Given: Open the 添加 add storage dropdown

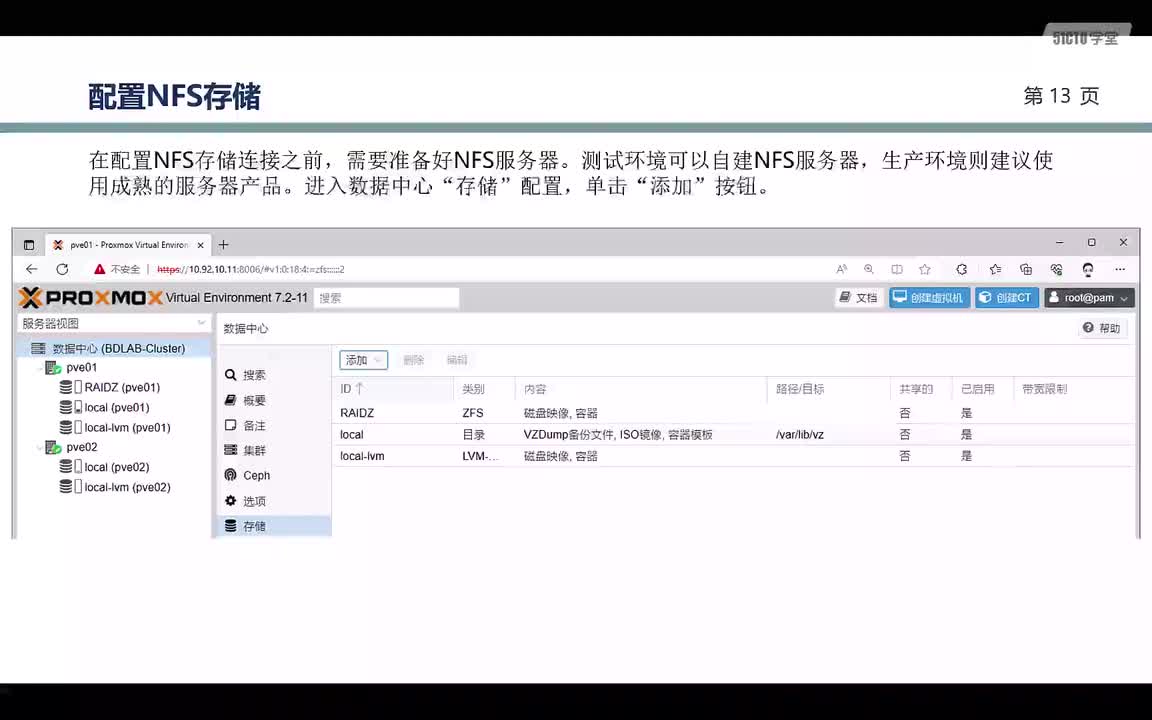Looking at the screenshot, I should (x=363, y=360).
